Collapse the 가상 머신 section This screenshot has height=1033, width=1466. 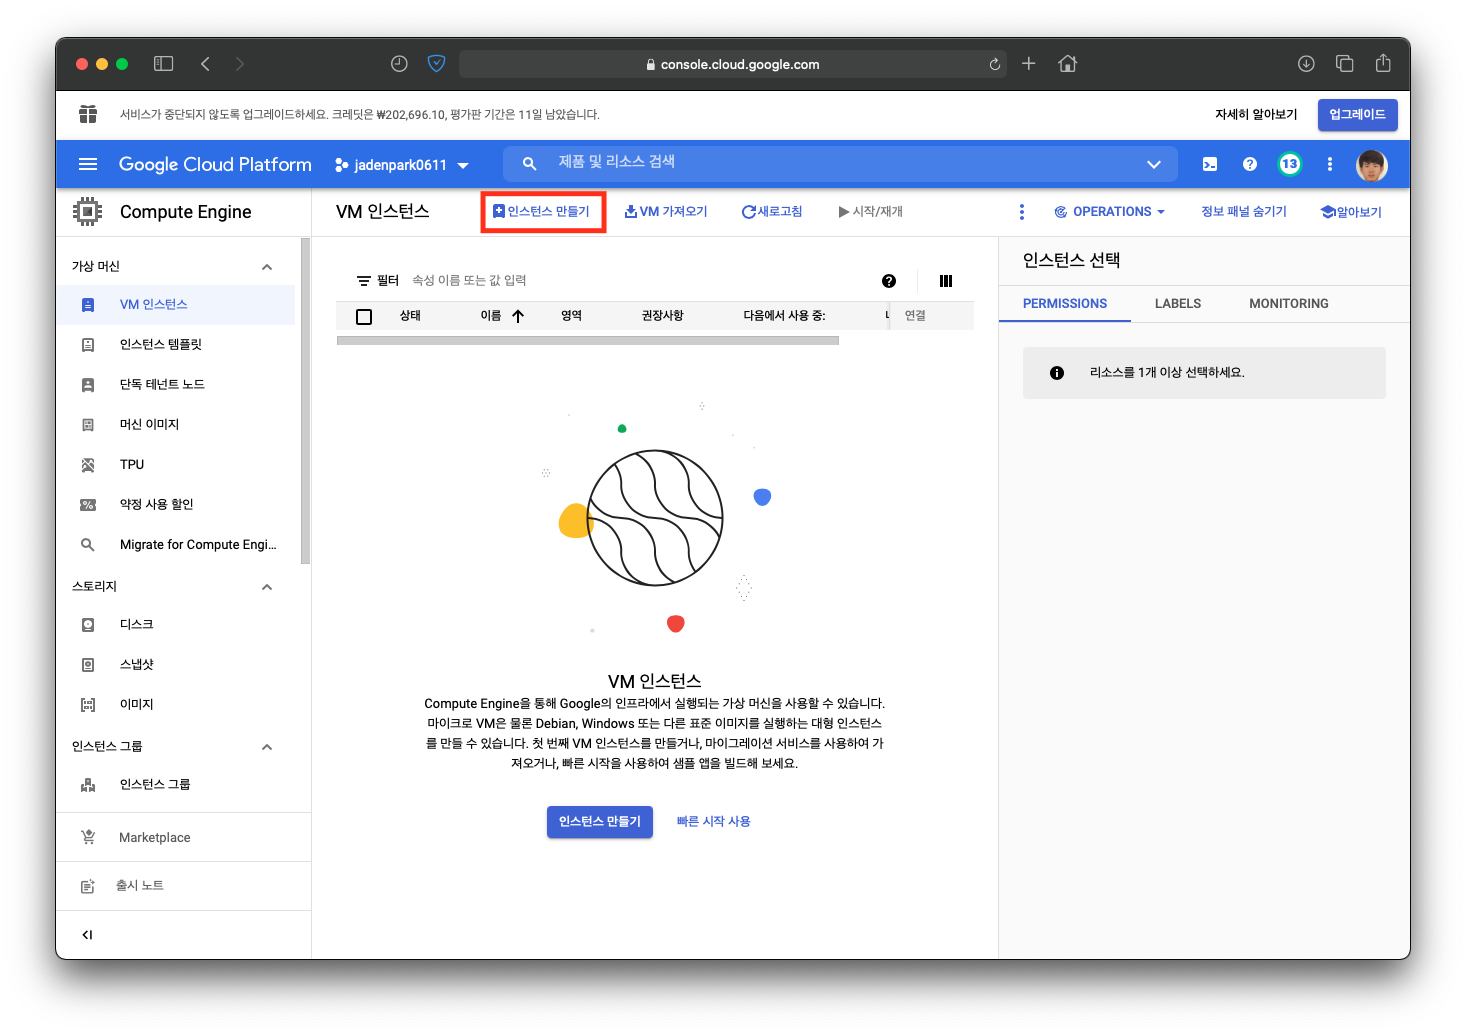267,267
